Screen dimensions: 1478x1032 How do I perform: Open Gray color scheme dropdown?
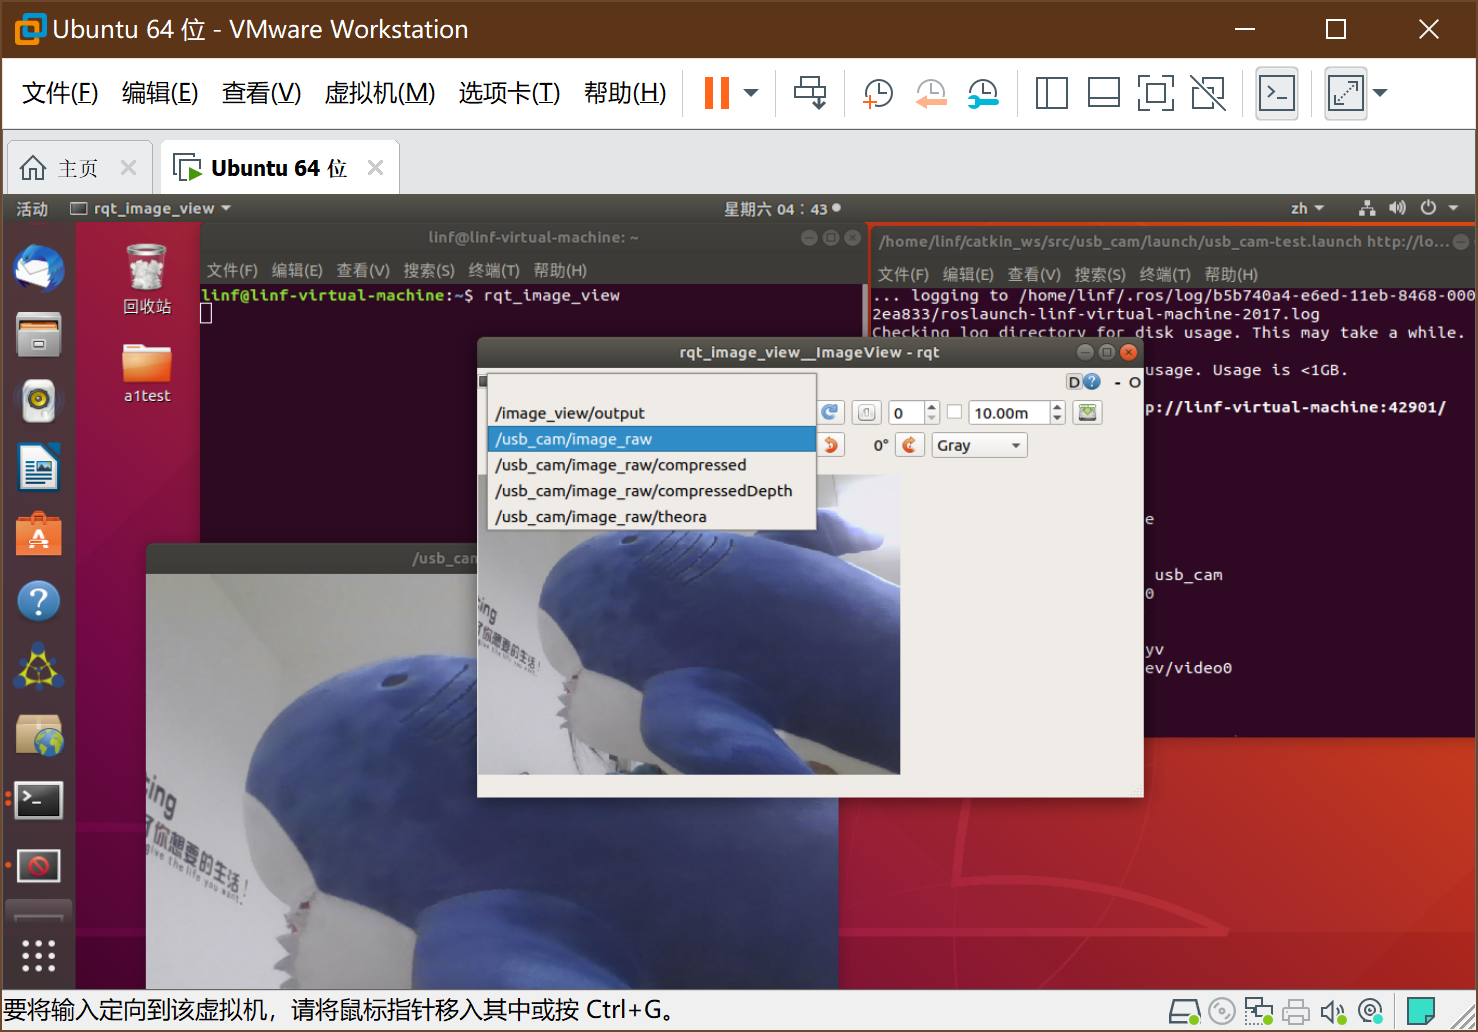coord(979,445)
